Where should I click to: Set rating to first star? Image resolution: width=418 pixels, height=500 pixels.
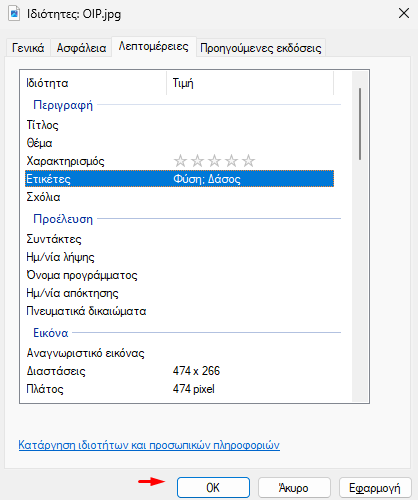coord(180,161)
